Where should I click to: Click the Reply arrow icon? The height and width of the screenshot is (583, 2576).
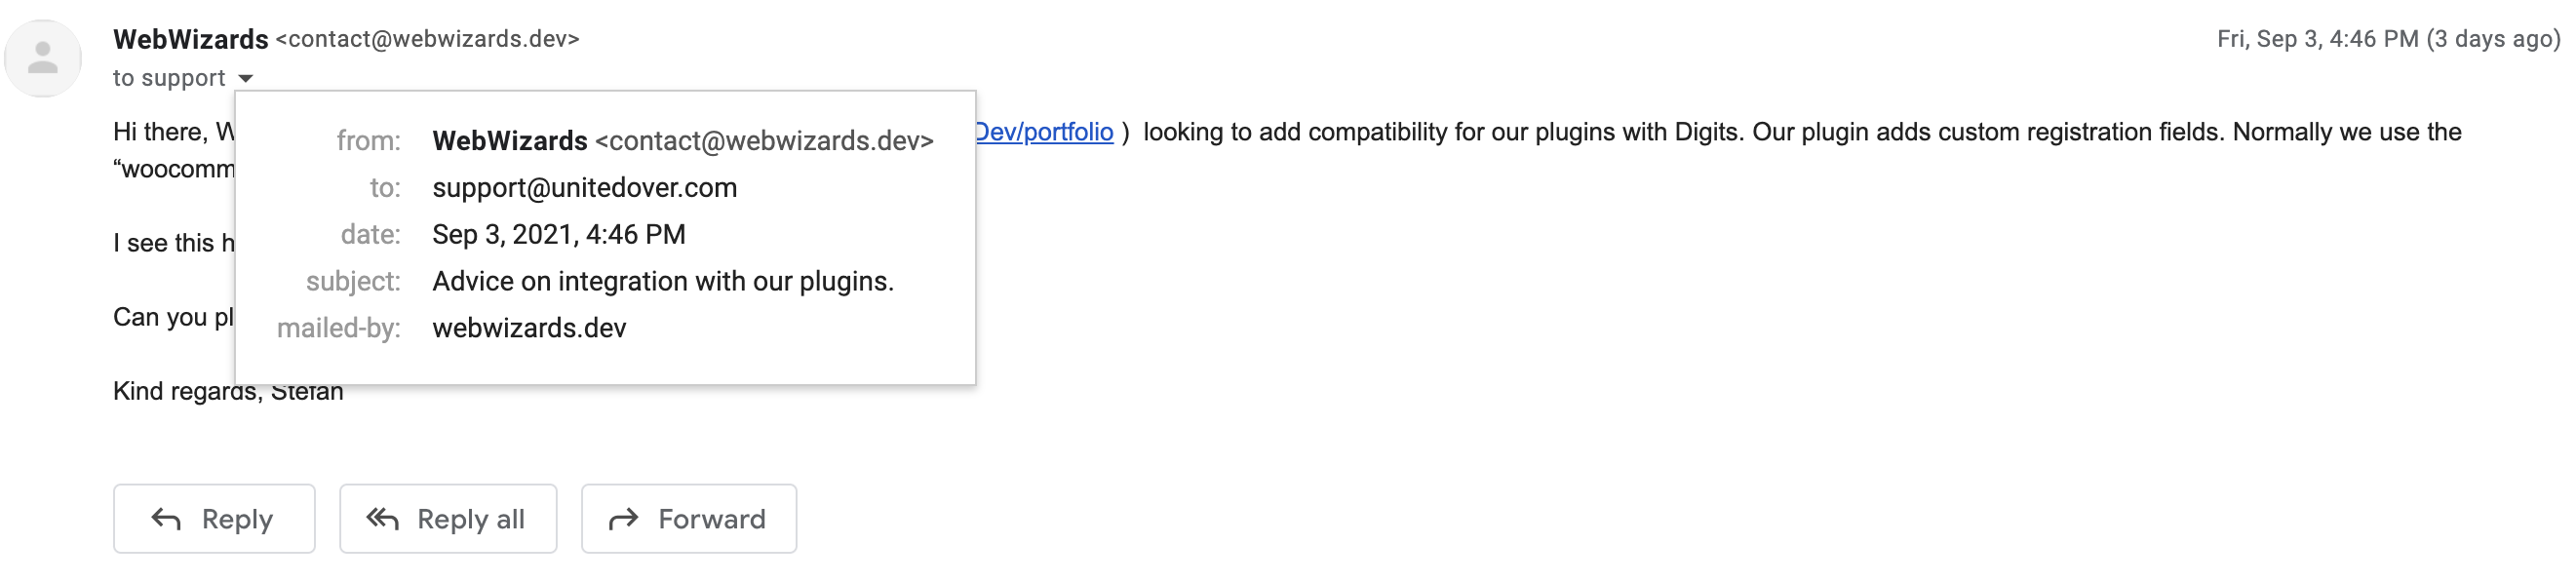[166, 519]
